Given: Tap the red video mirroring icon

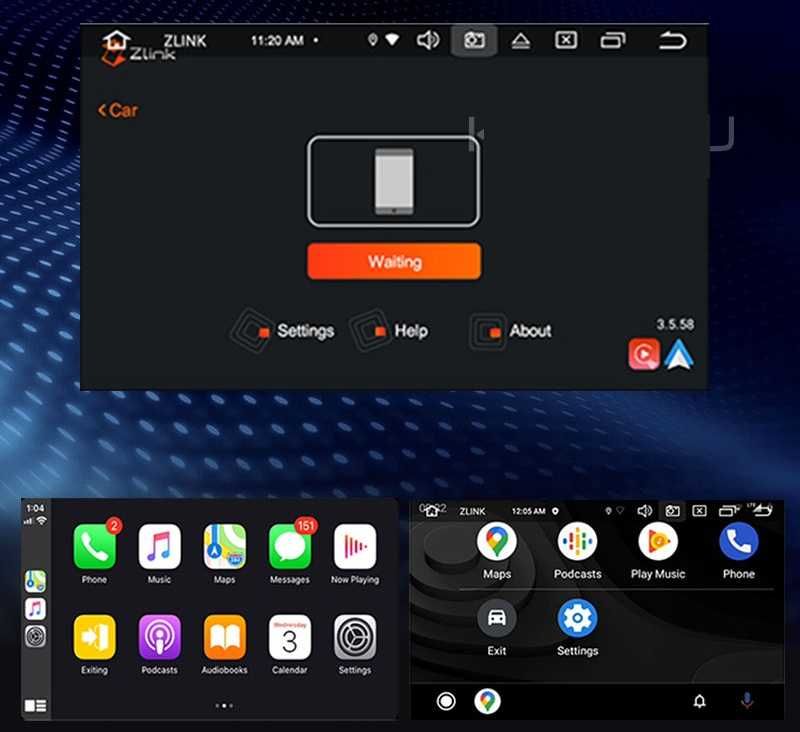Looking at the screenshot, I should (x=644, y=354).
